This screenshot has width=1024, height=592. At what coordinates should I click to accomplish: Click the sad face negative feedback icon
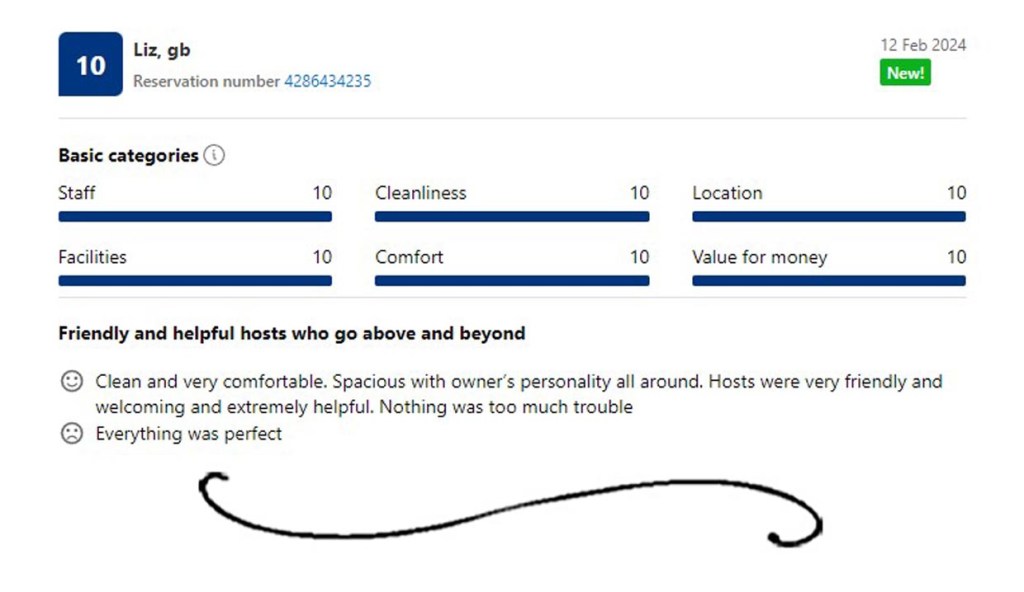pos(71,434)
